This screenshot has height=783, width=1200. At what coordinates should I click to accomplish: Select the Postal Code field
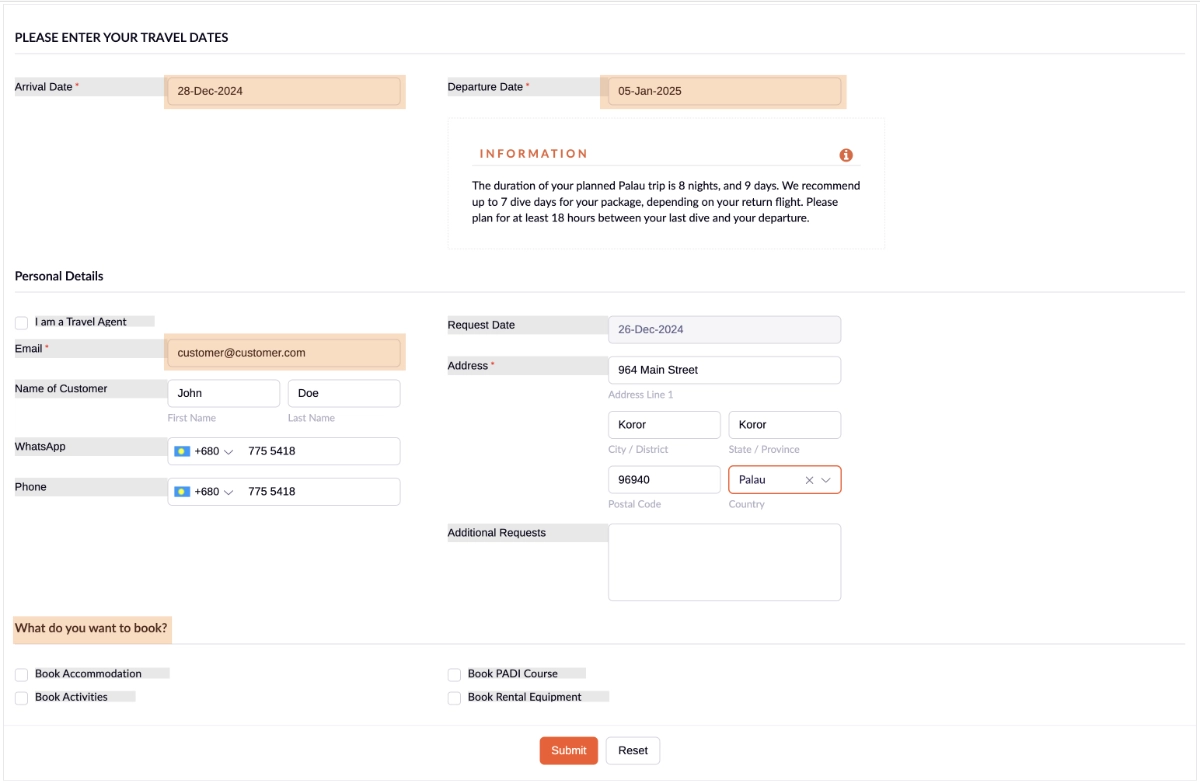[x=664, y=480]
